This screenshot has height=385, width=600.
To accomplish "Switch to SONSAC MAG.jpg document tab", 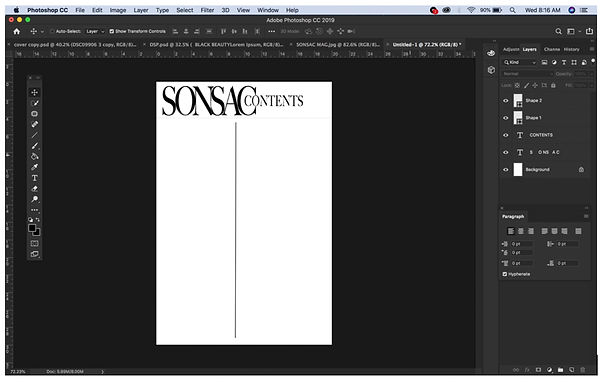I will (x=338, y=45).
